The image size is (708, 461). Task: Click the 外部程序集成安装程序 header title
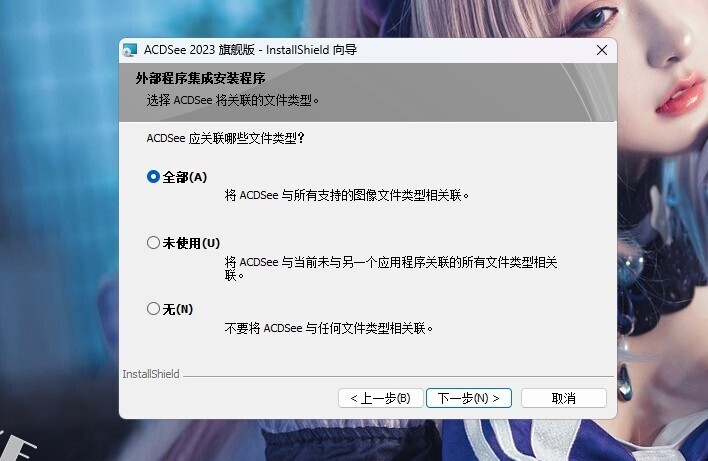pos(200,78)
